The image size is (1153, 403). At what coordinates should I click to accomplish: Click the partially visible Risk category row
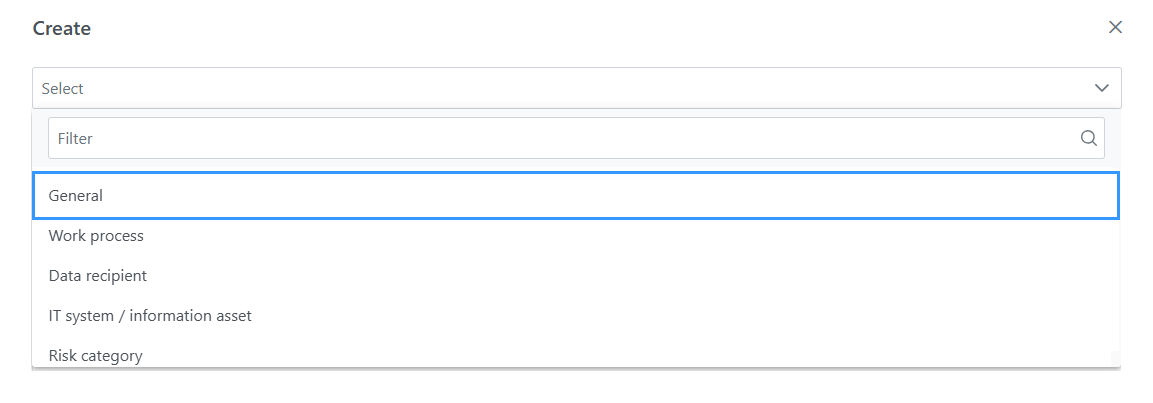pos(576,354)
